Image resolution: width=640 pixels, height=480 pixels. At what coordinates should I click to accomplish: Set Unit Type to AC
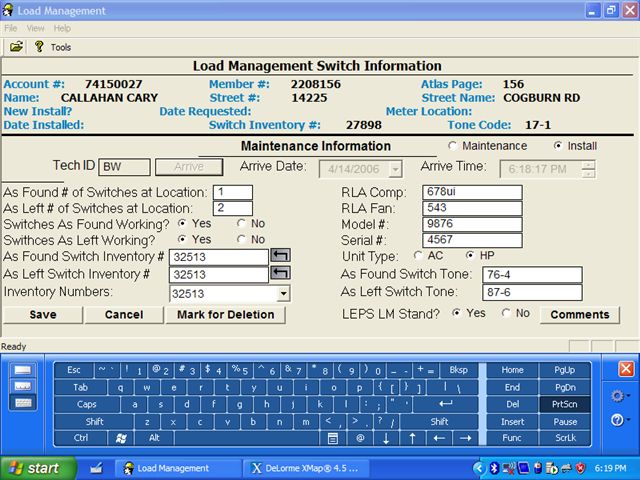click(x=418, y=256)
